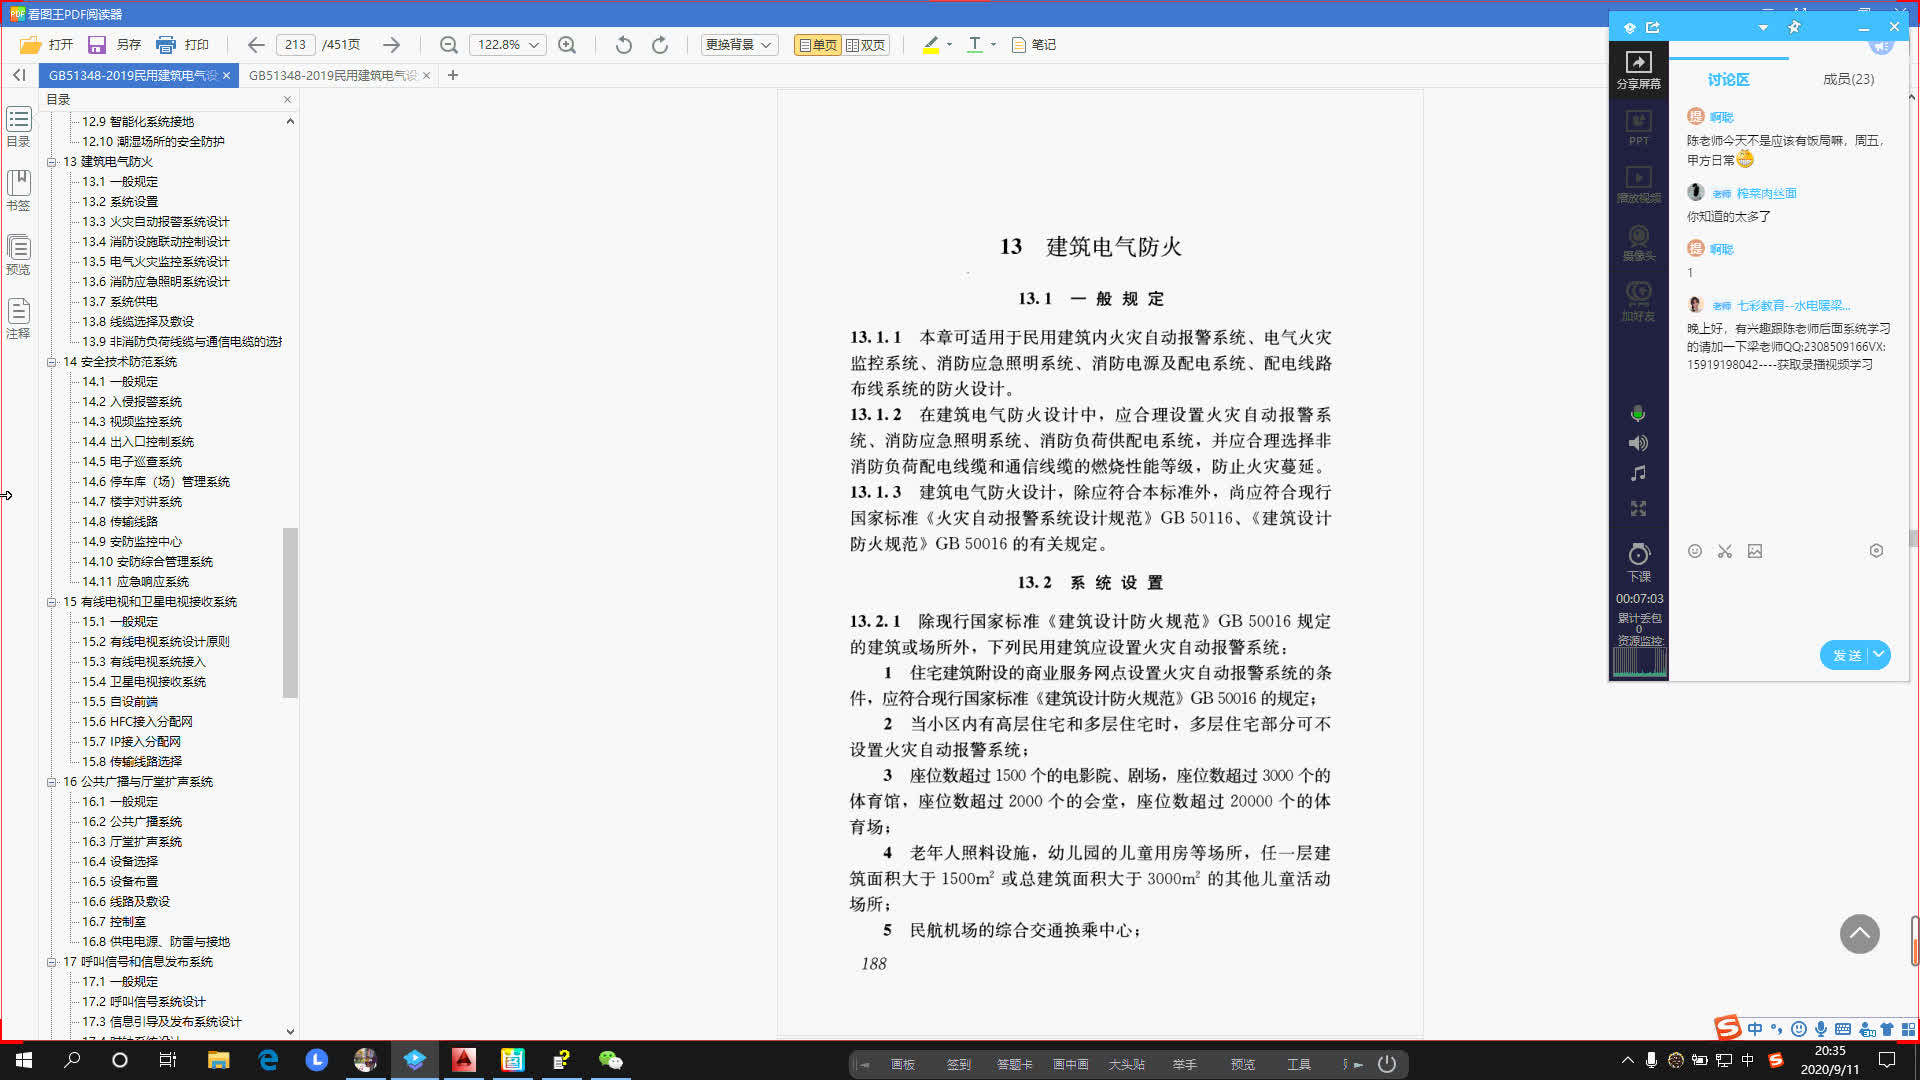Open classroom window title dropdown triangle

1763,27
